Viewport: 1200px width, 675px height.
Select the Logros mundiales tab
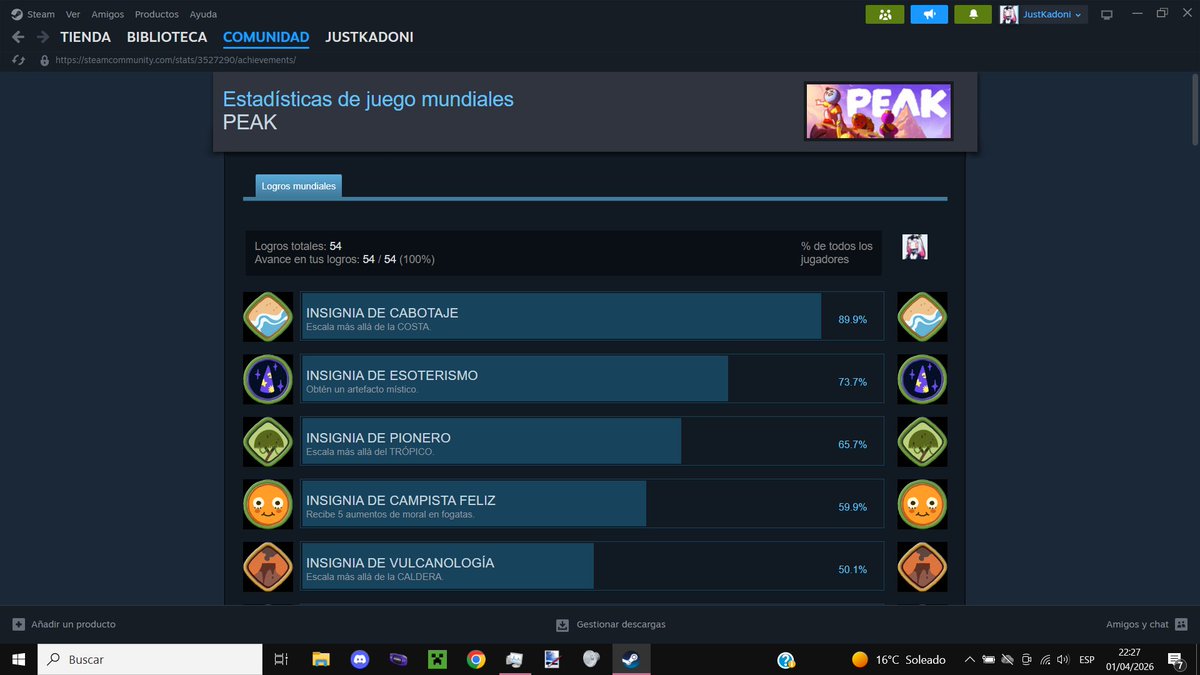point(299,186)
